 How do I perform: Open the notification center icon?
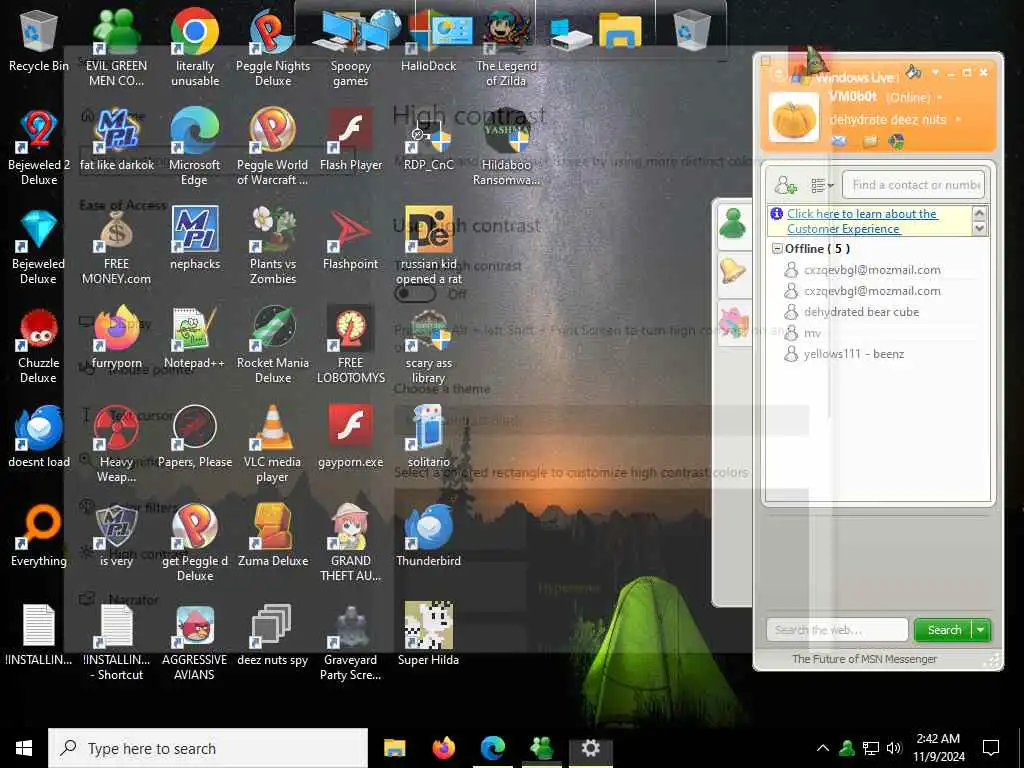991,748
